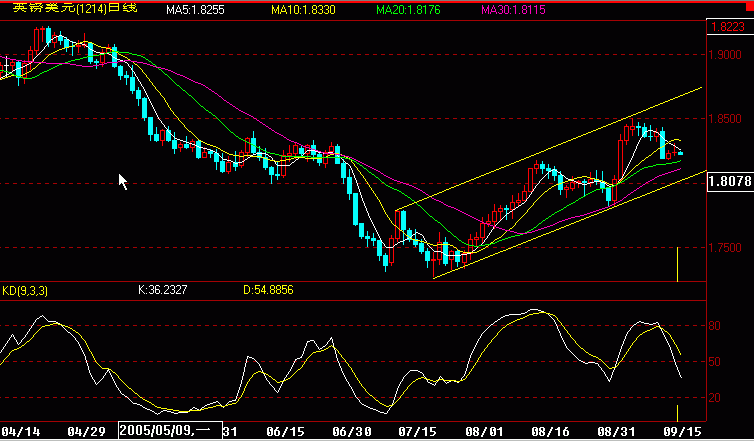Click the 1.8500 price axis label
Viewport: 754px width, 441px height.
[x=725, y=119]
